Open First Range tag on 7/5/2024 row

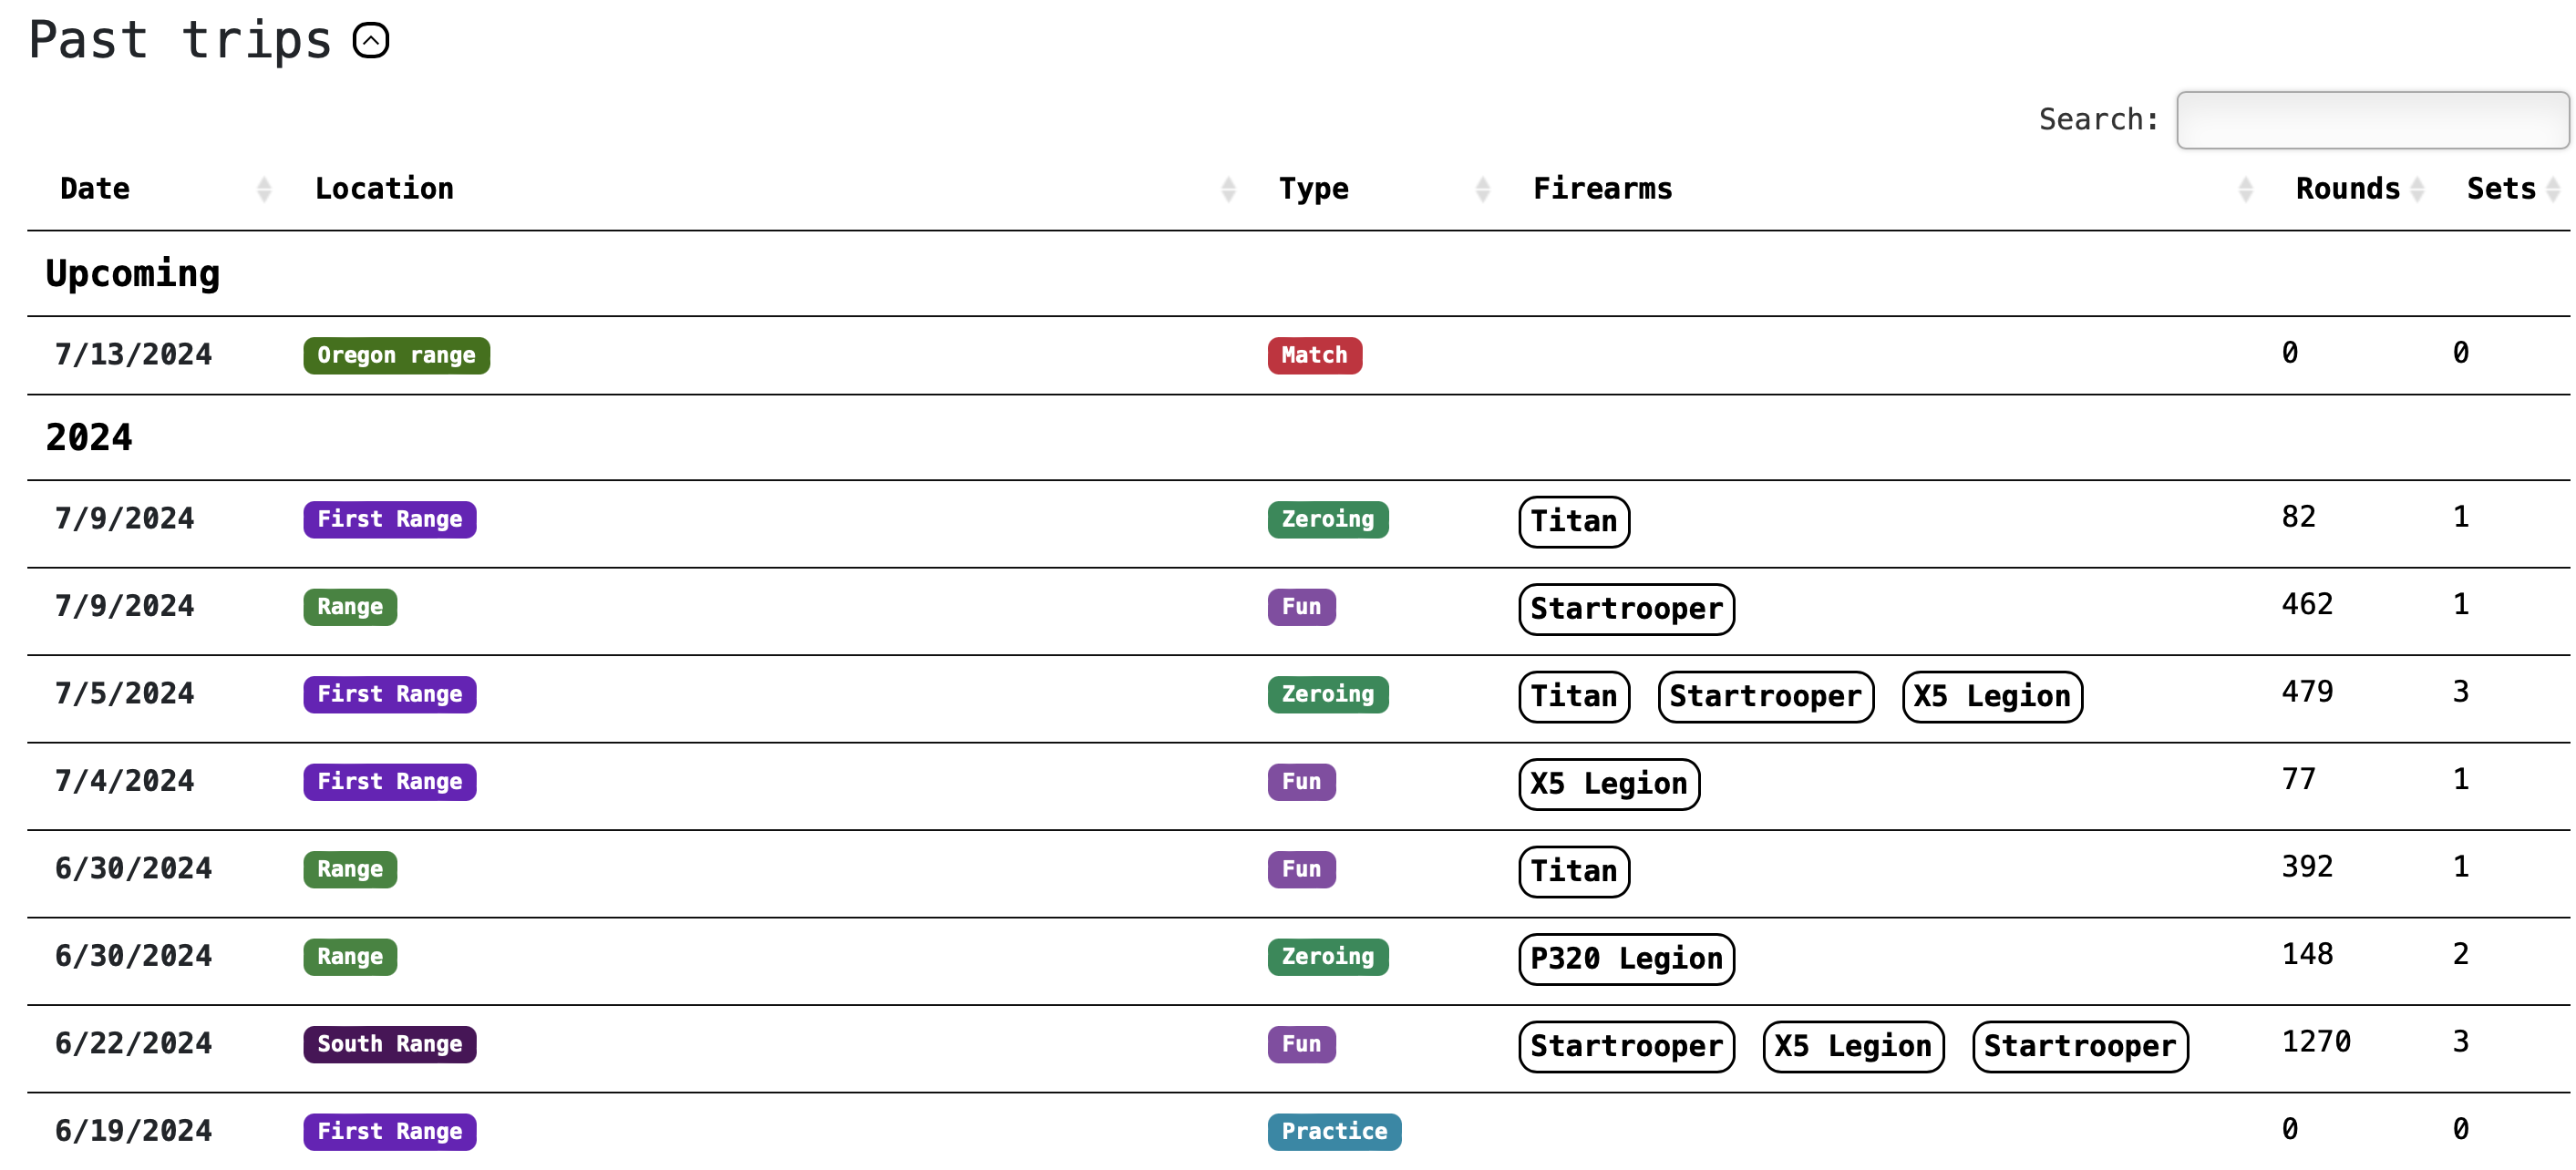click(389, 694)
